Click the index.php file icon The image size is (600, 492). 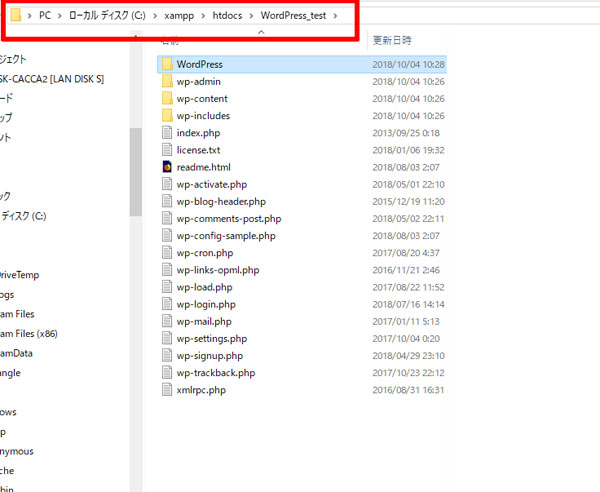click(x=167, y=133)
